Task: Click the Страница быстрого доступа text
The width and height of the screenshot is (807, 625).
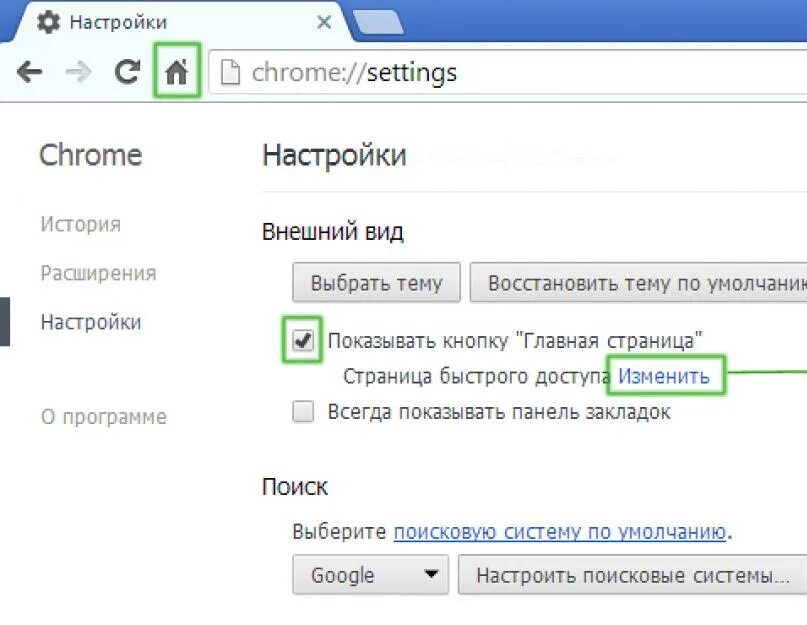Action: pyautogui.click(x=476, y=376)
